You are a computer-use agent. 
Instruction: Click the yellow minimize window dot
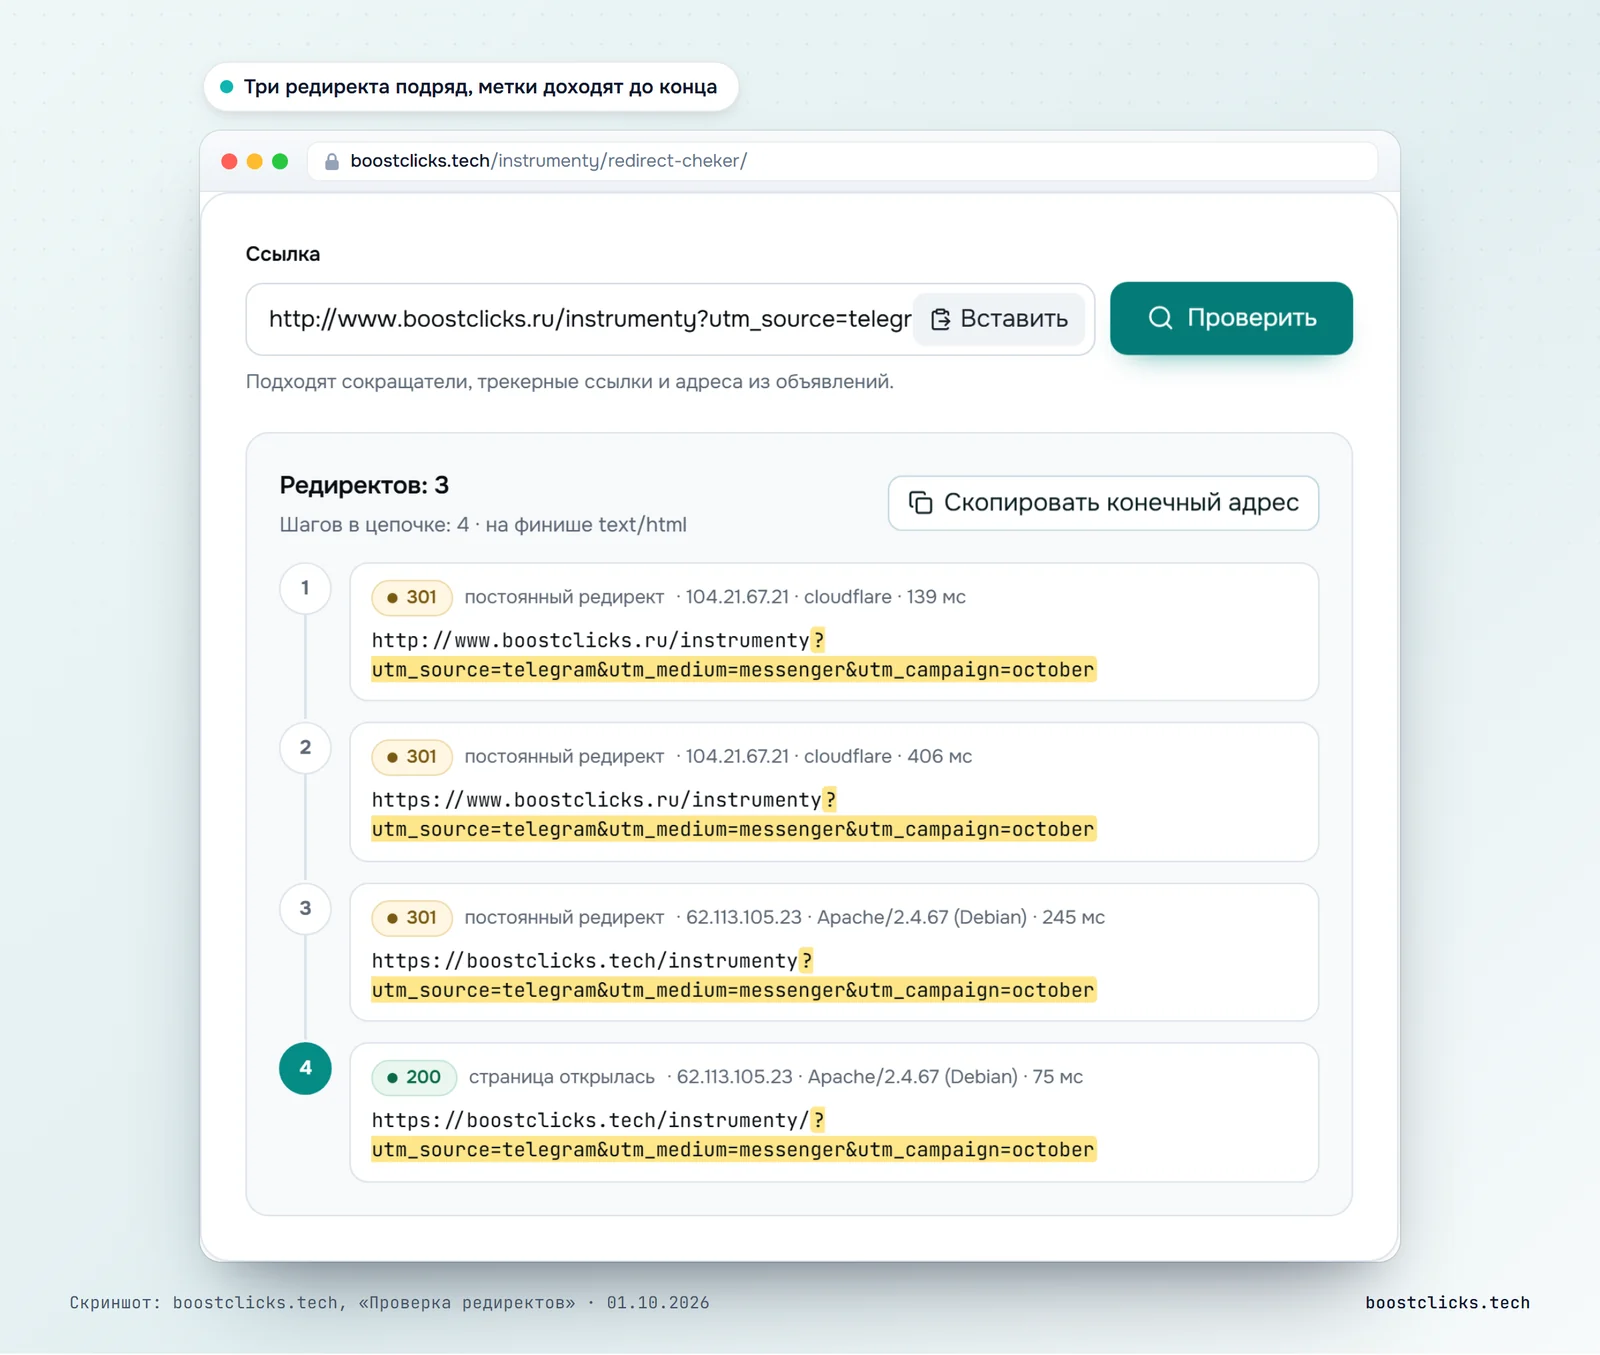tap(255, 161)
